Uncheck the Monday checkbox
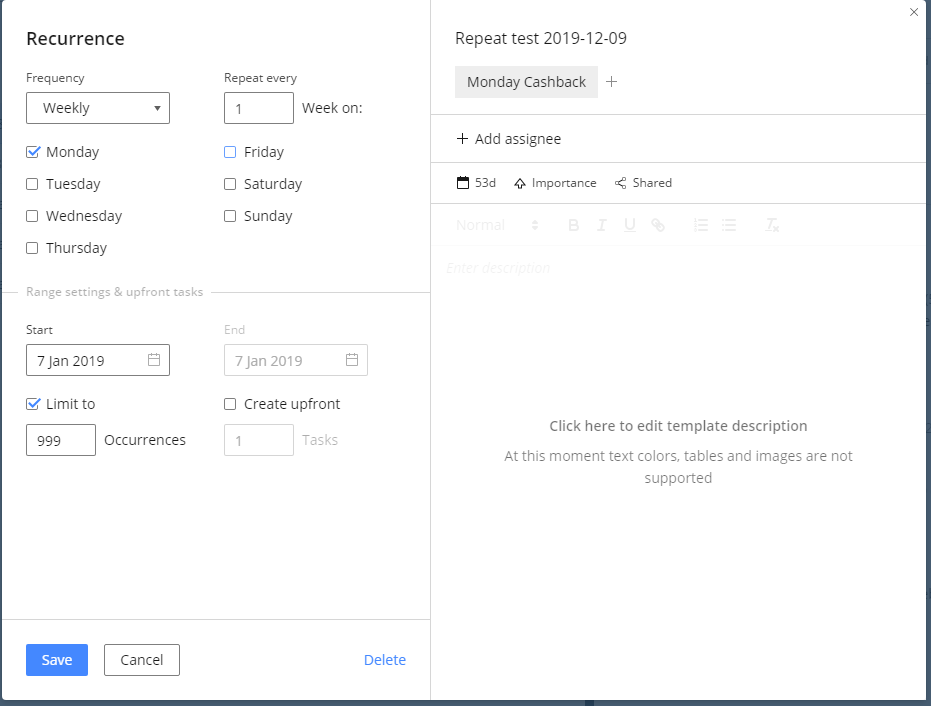The height and width of the screenshot is (706, 931). coord(33,152)
